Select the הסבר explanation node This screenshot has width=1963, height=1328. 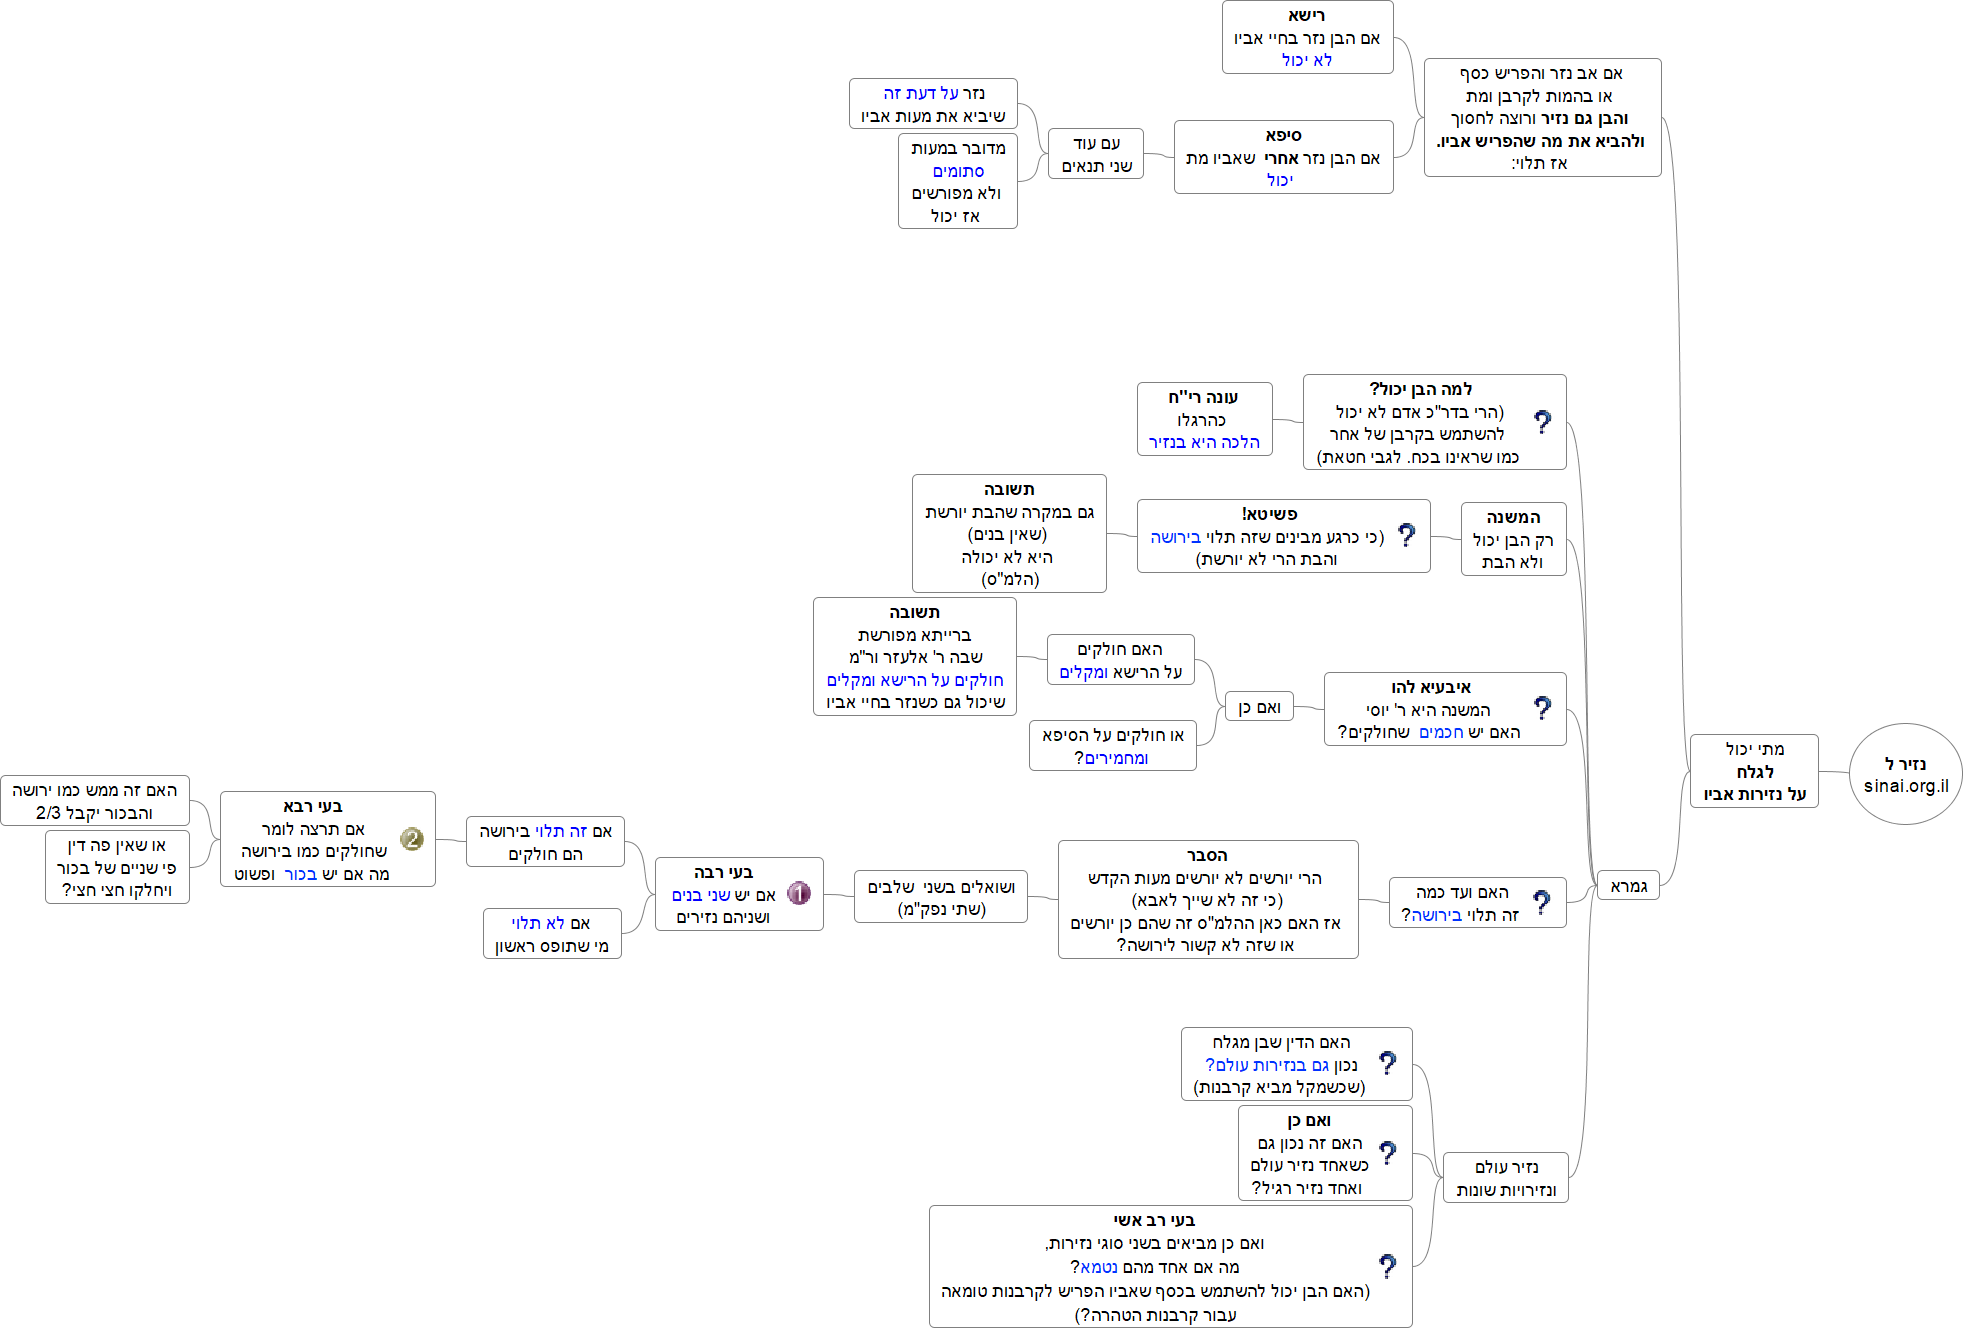click(1207, 899)
